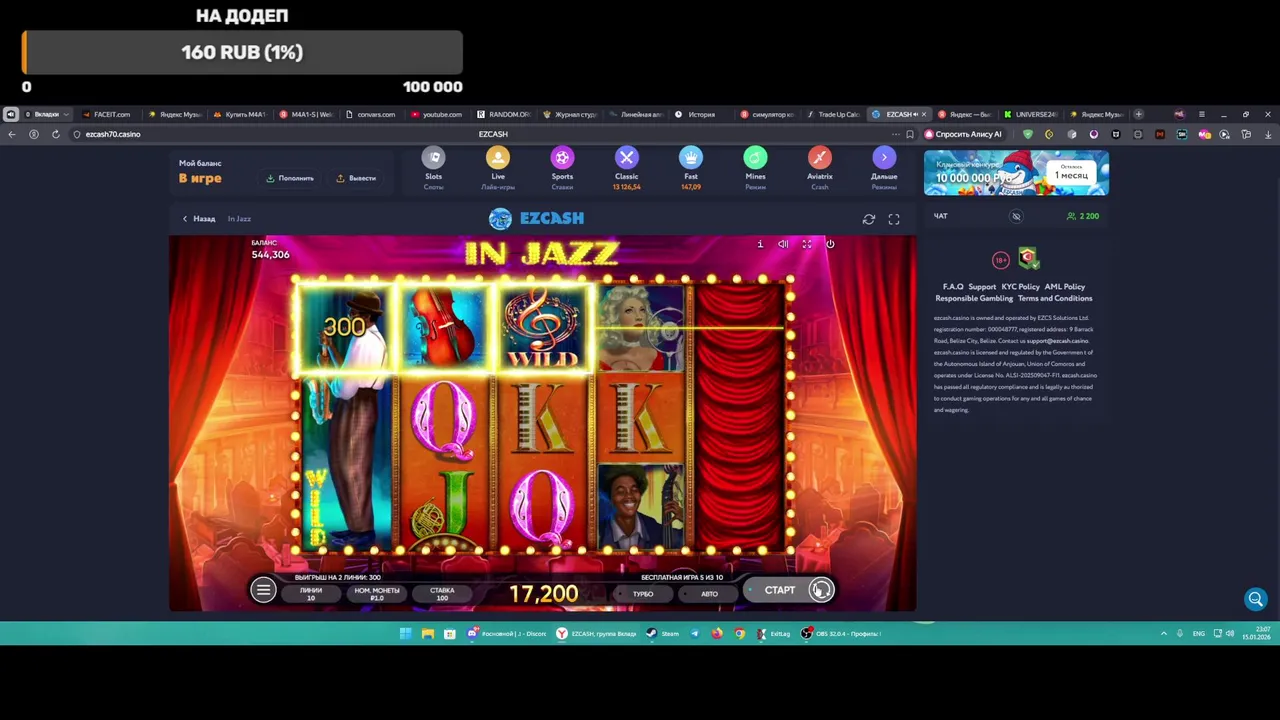
Task: Click the 544,306 balance value in slot
Action: pyautogui.click(x=270, y=255)
